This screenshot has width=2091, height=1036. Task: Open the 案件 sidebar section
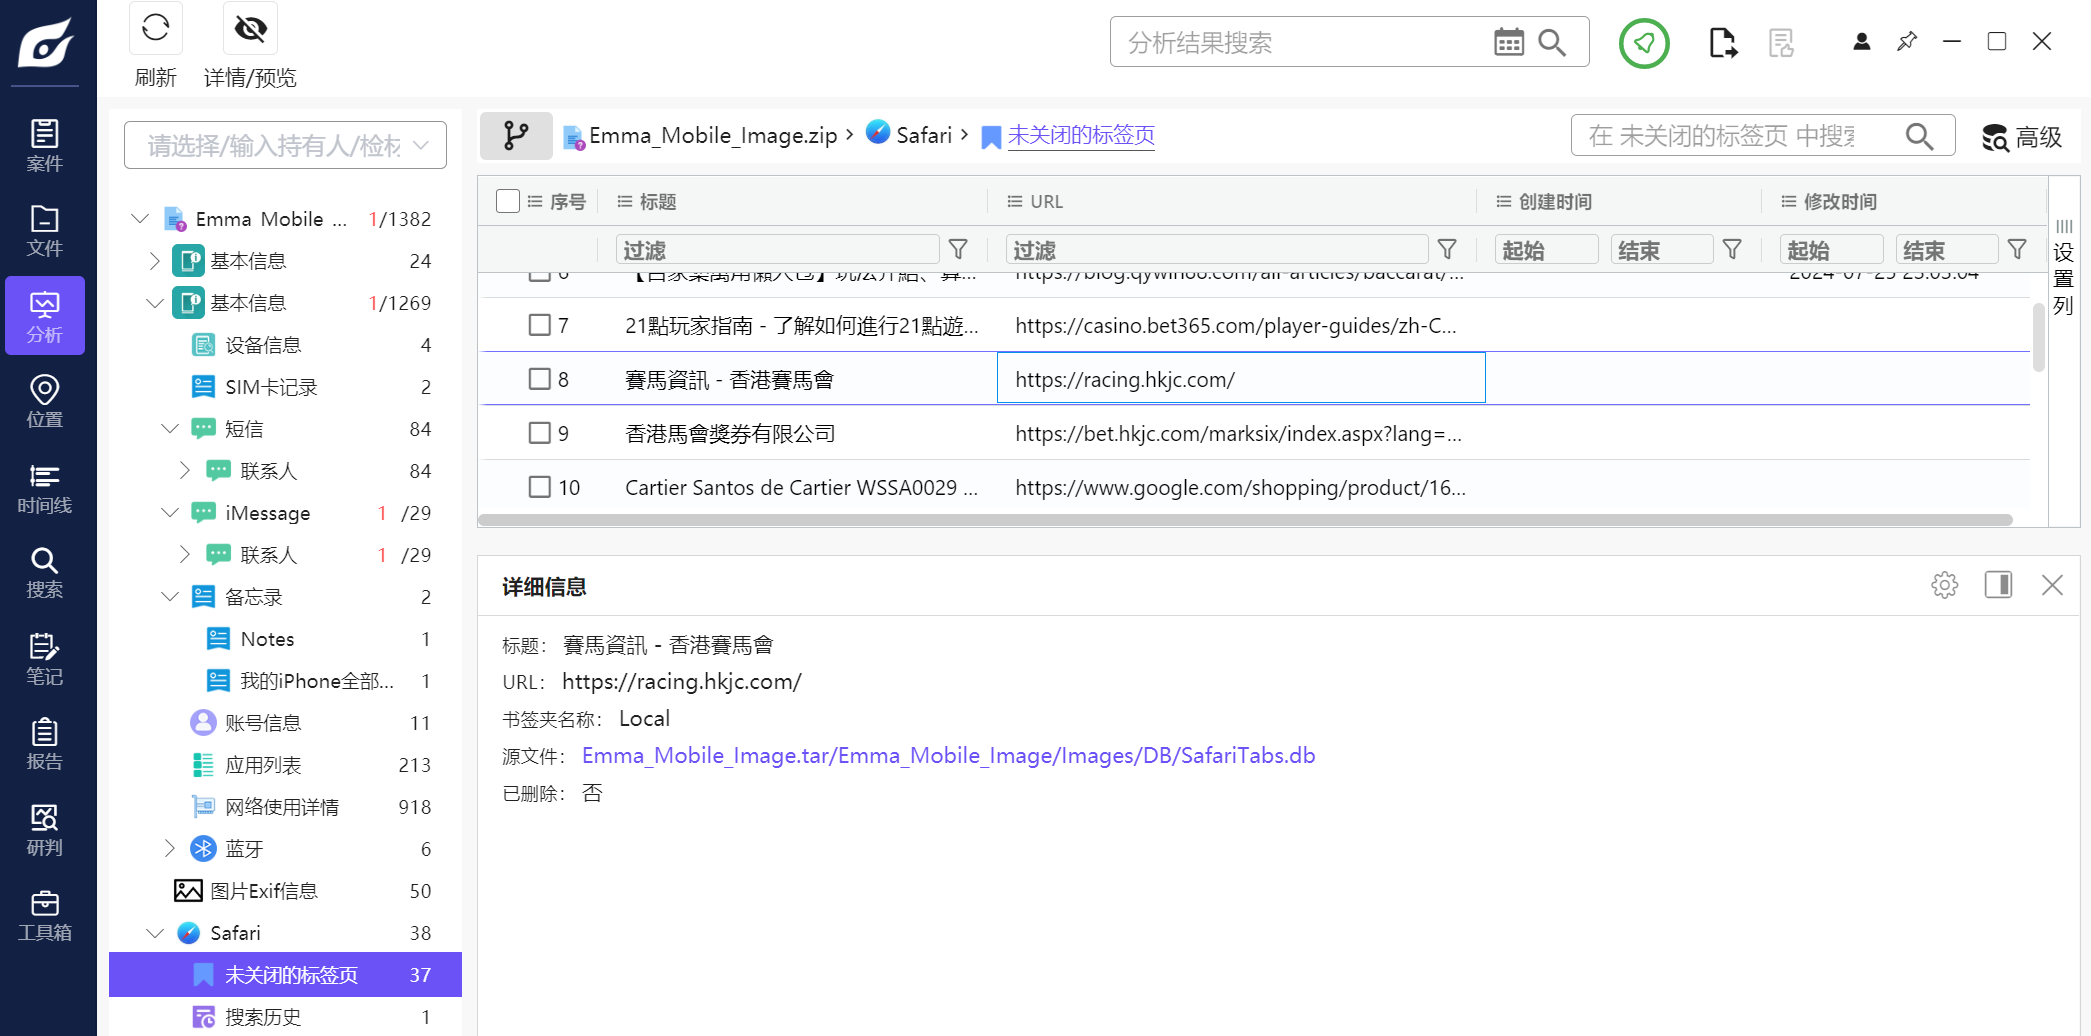(45, 146)
